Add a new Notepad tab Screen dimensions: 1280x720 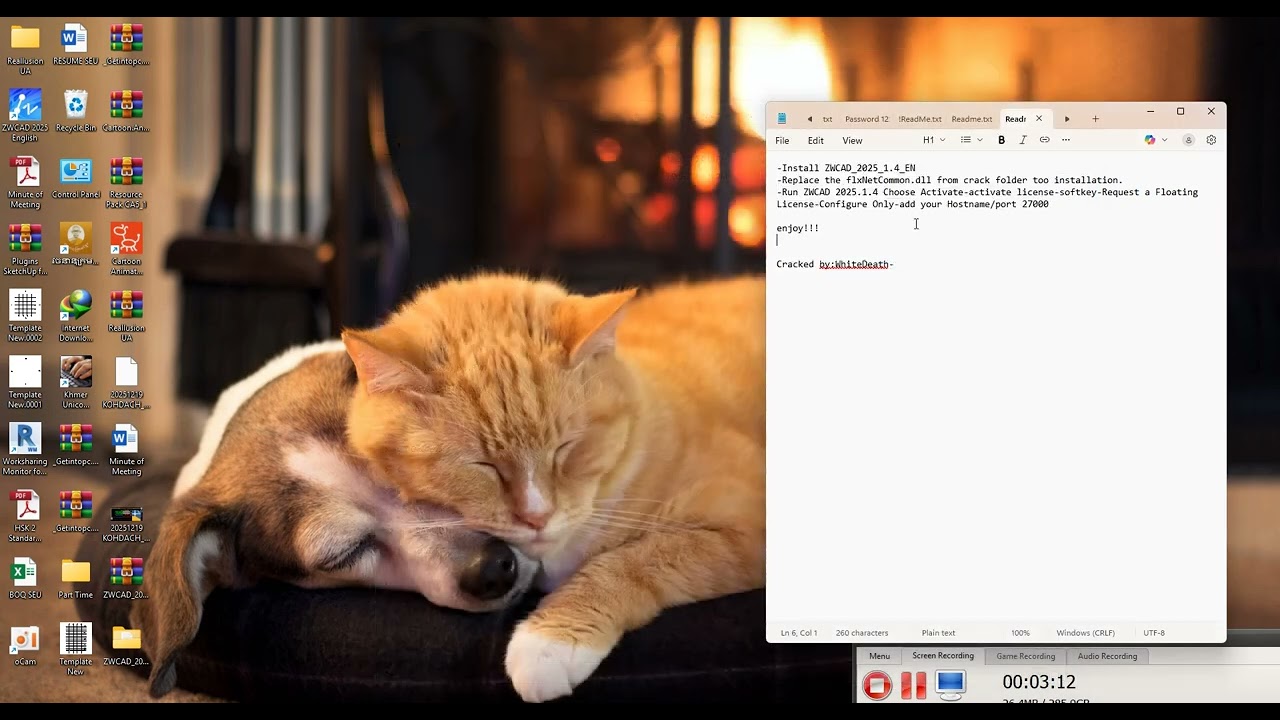point(1095,119)
